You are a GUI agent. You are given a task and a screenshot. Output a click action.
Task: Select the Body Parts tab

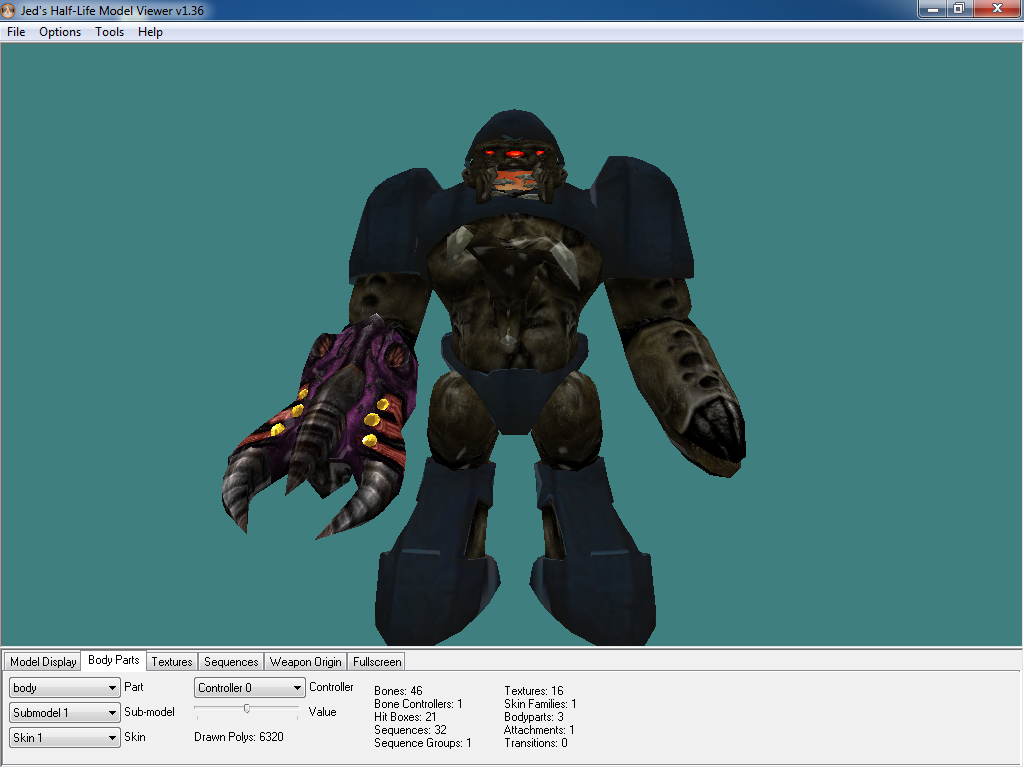(114, 660)
